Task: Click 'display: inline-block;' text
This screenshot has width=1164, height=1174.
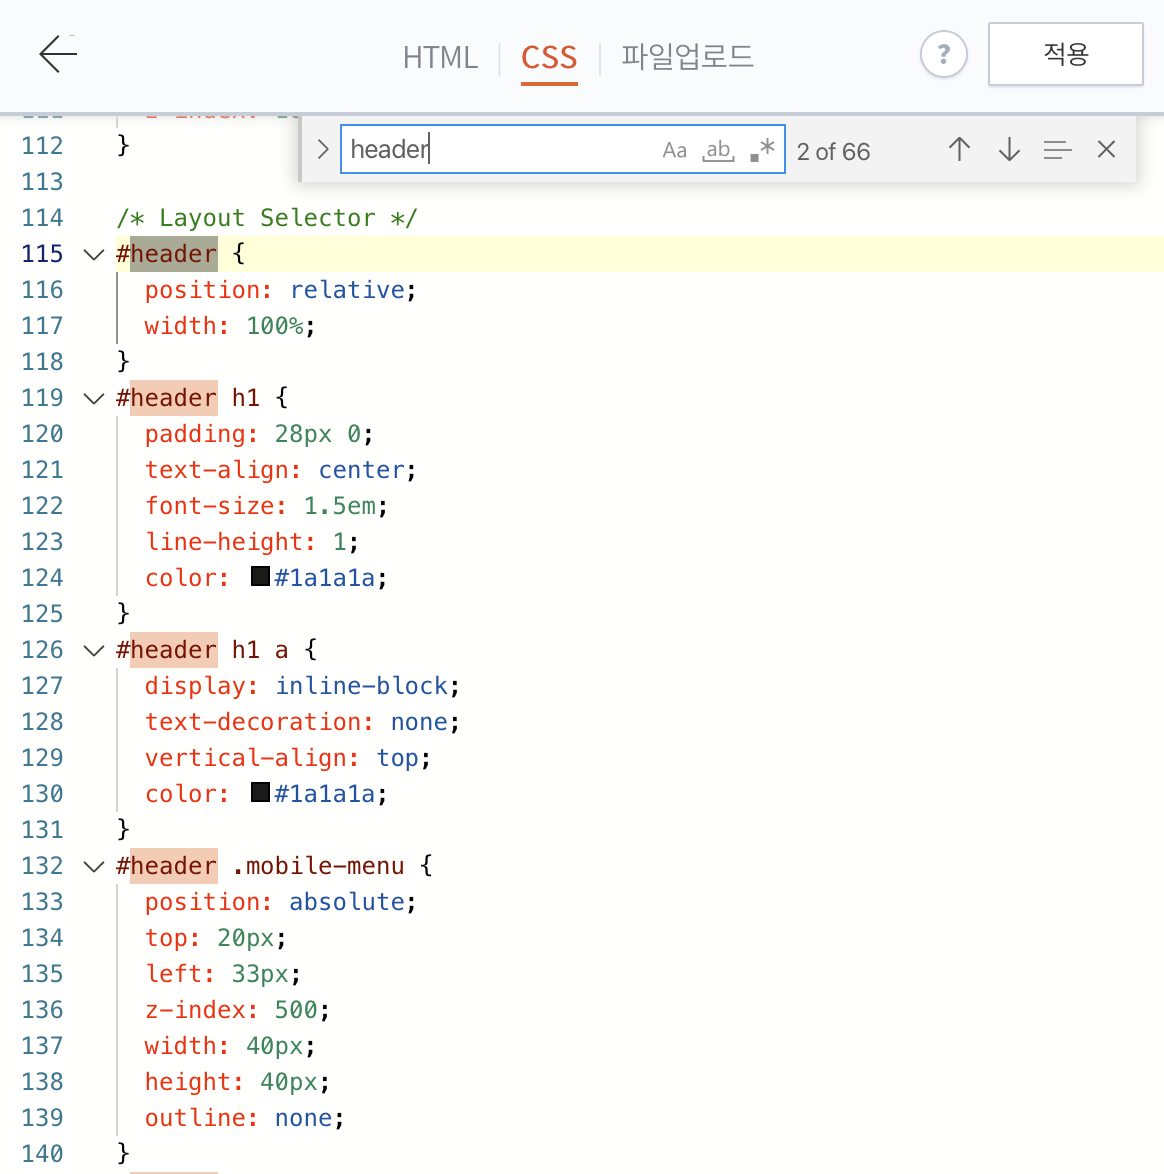Action: (302, 686)
